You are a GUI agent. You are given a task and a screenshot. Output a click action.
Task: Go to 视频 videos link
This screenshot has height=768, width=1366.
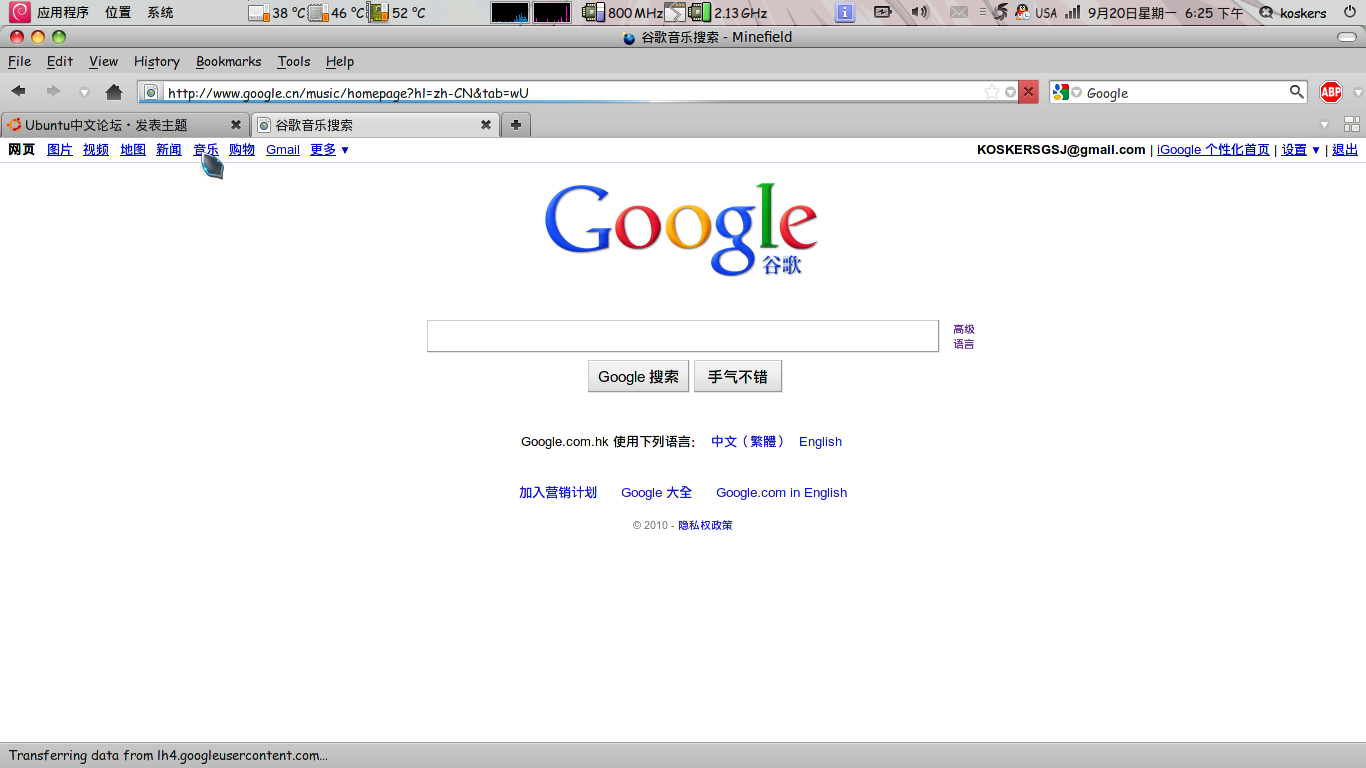[x=96, y=150]
